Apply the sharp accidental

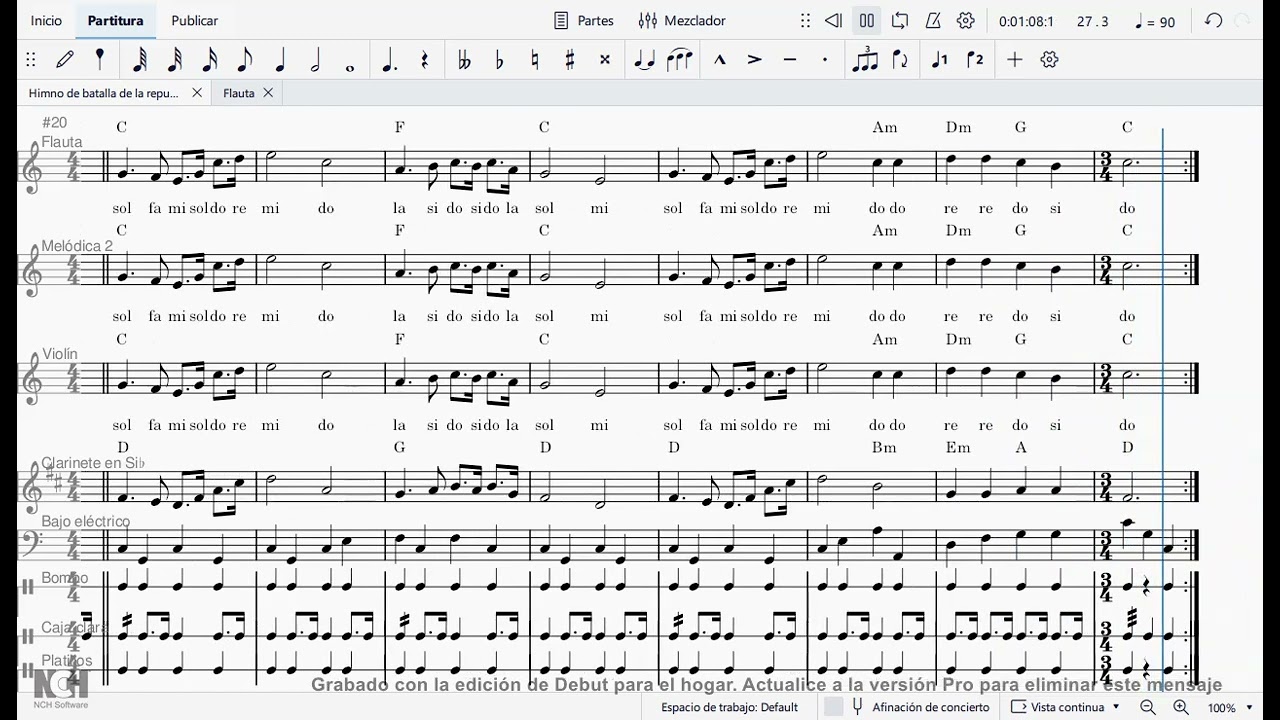tap(569, 60)
